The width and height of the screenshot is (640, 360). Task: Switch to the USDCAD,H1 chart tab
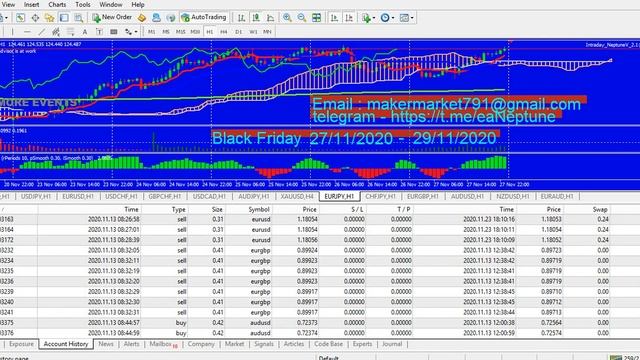tap(209, 196)
